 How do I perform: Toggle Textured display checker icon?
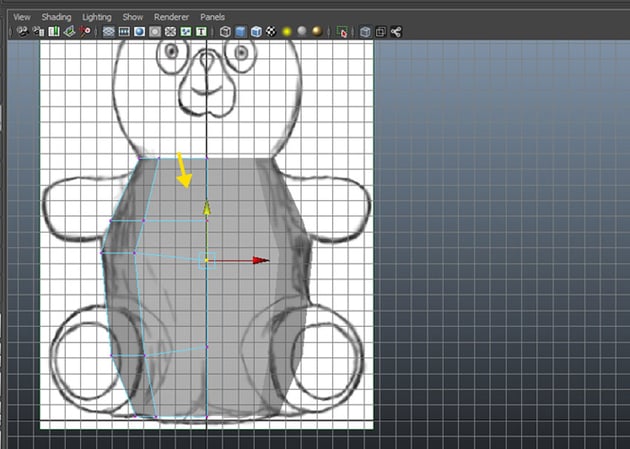[x=271, y=31]
